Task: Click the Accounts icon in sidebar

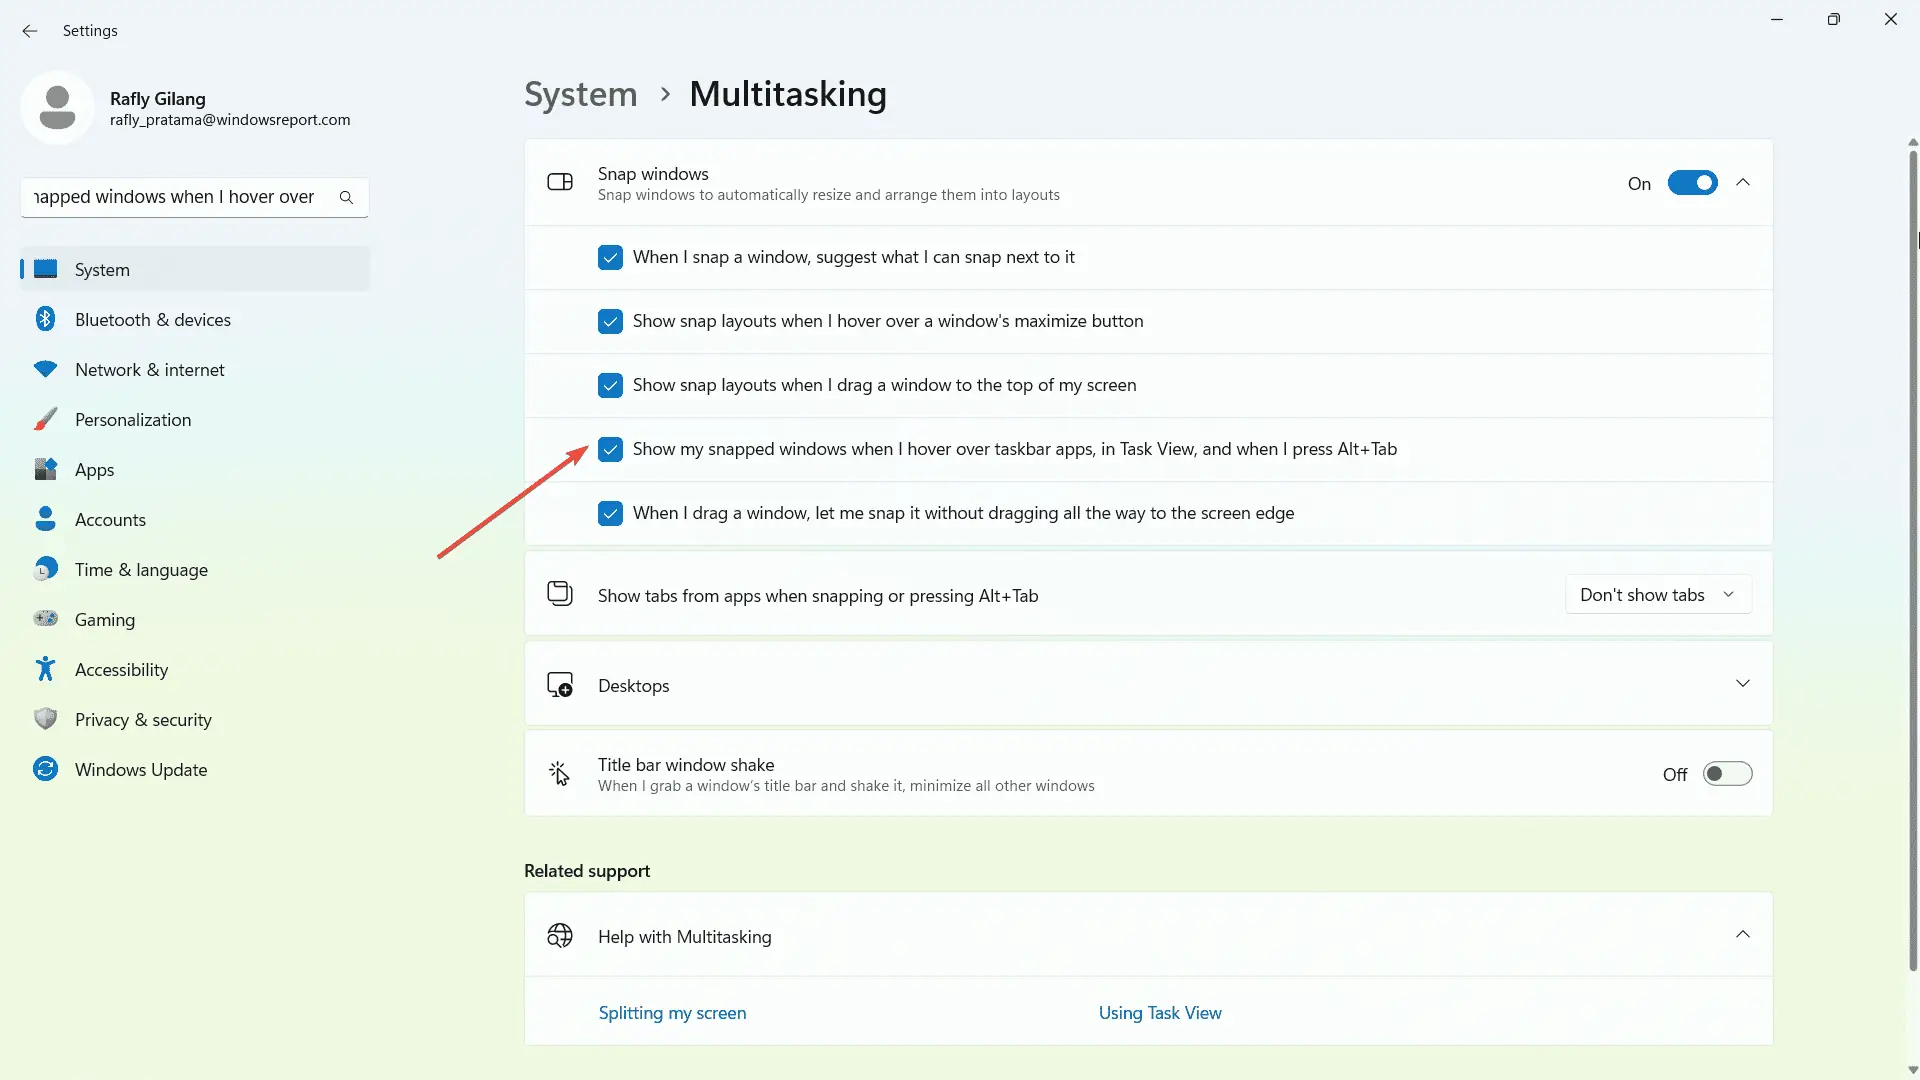Action: coord(46,518)
